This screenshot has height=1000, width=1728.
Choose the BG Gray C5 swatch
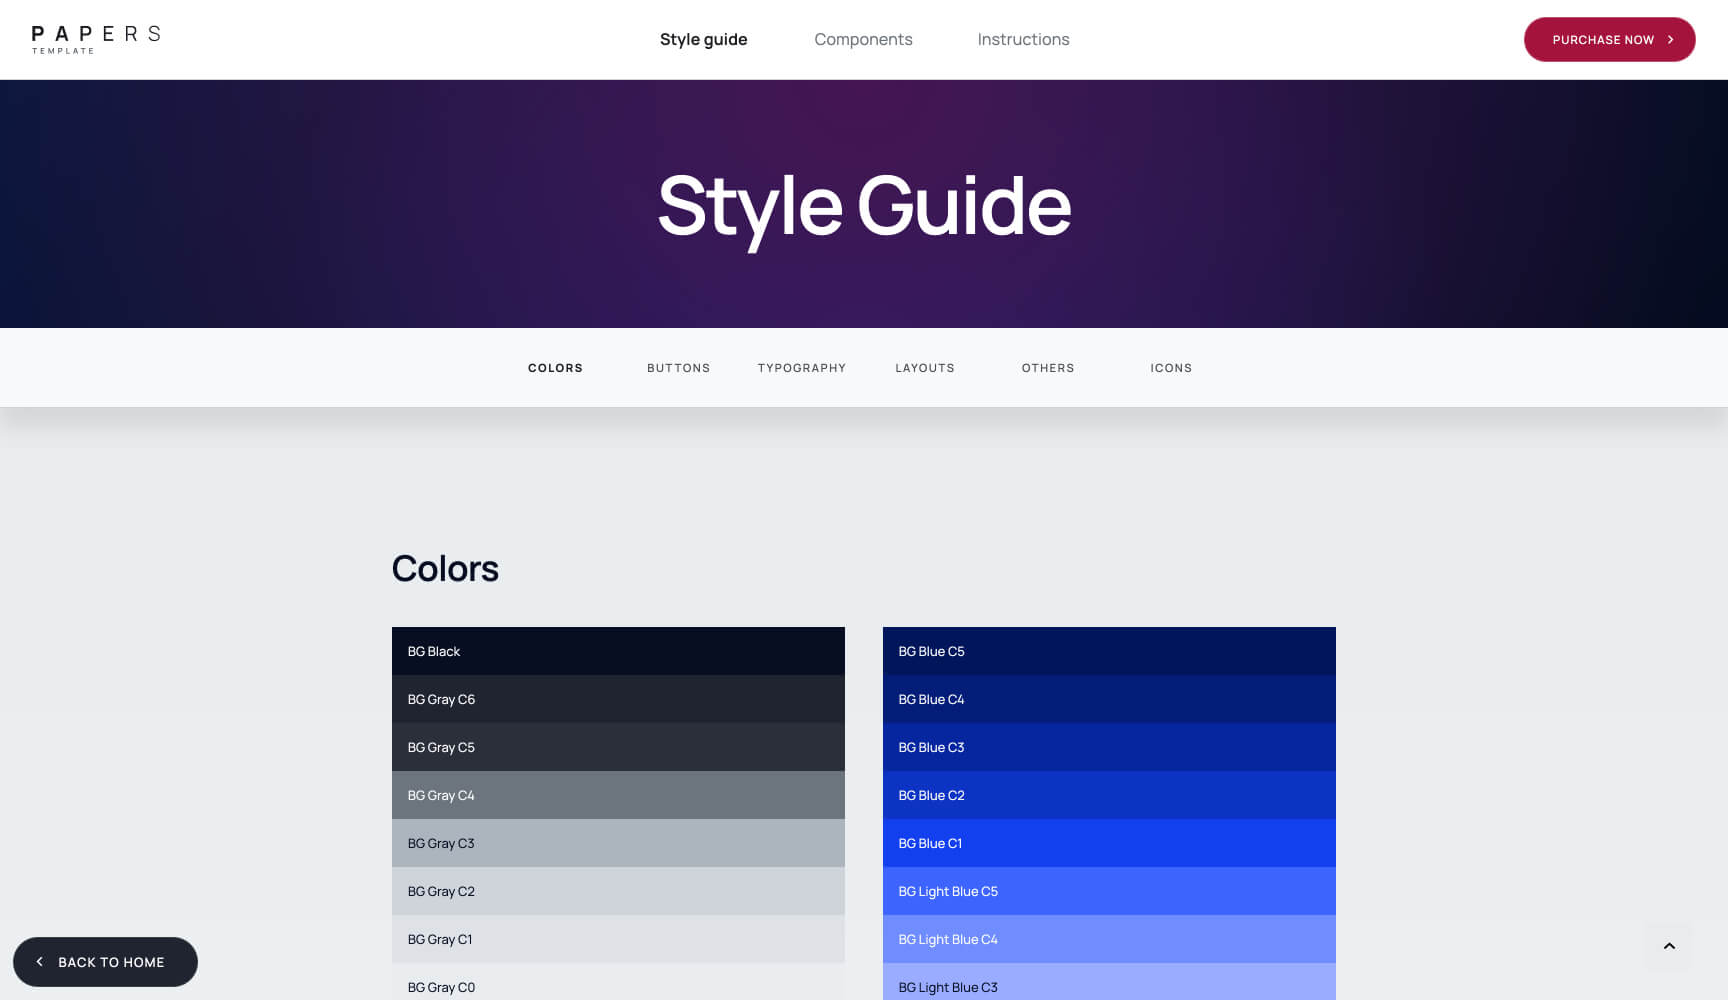pyautogui.click(x=618, y=747)
